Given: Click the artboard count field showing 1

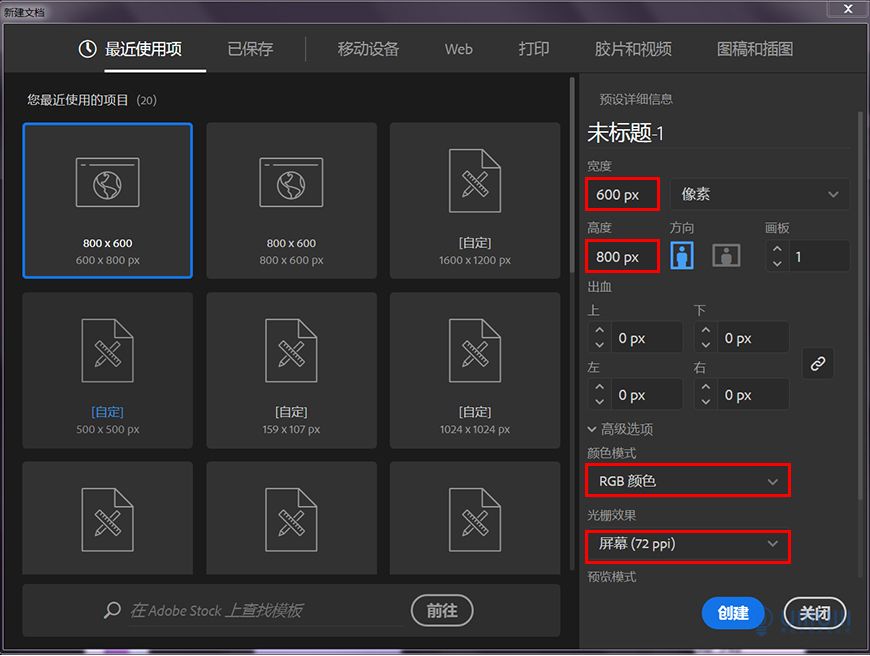Looking at the screenshot, I should [x=818, y=256].
